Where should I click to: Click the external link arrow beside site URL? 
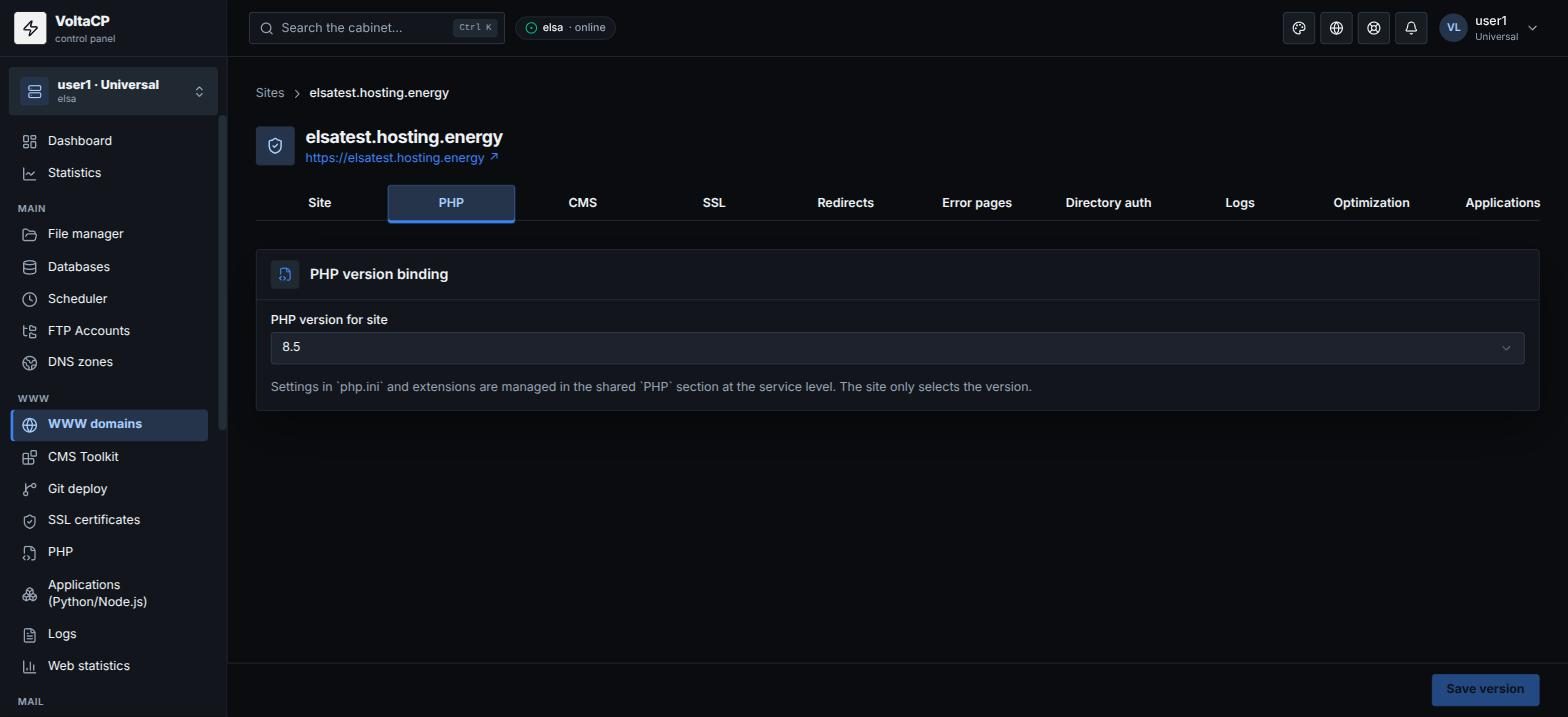point(494,157)
